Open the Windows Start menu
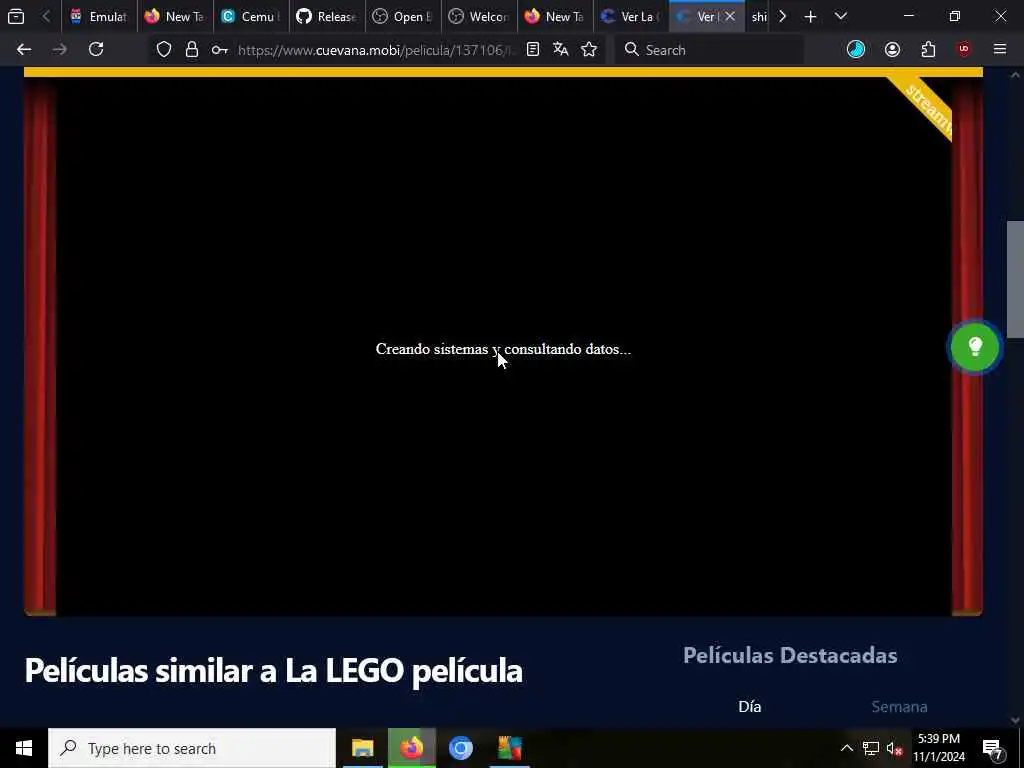This screenshot has width=1024, height=768. pos(24,748)
